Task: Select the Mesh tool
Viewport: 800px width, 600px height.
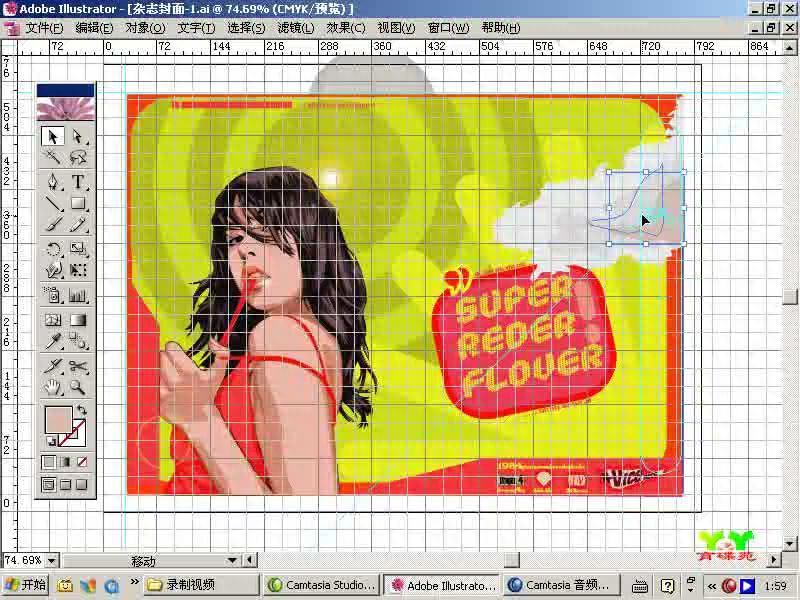Action: click(x=53, y=320)
